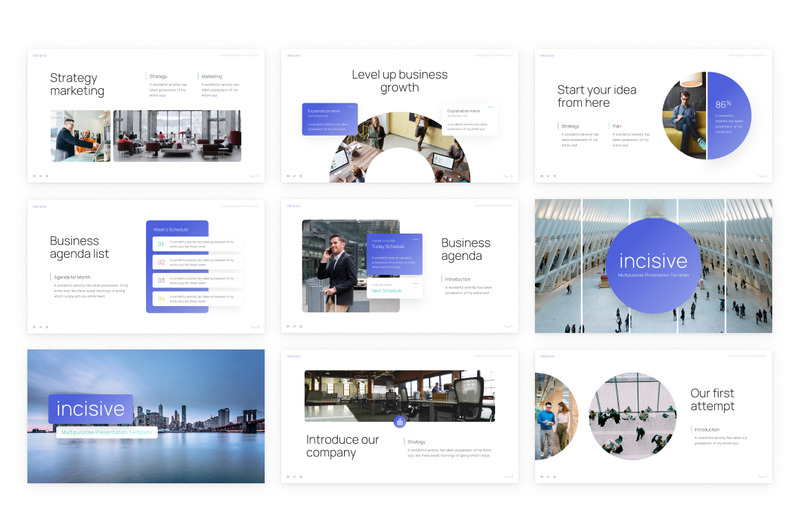Viewport: 800px width, 532px height.
Task: Click the 'Plan' column label on idea slide
Action: point(617,126)
